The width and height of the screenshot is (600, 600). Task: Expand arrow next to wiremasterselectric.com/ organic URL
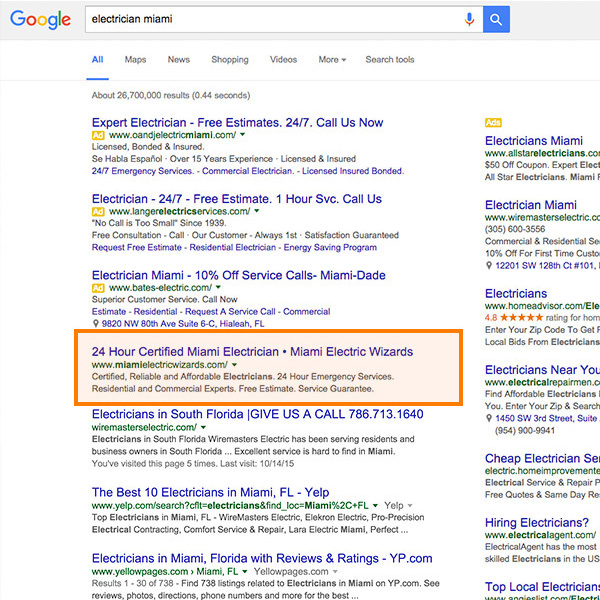(x=203, y=427)
